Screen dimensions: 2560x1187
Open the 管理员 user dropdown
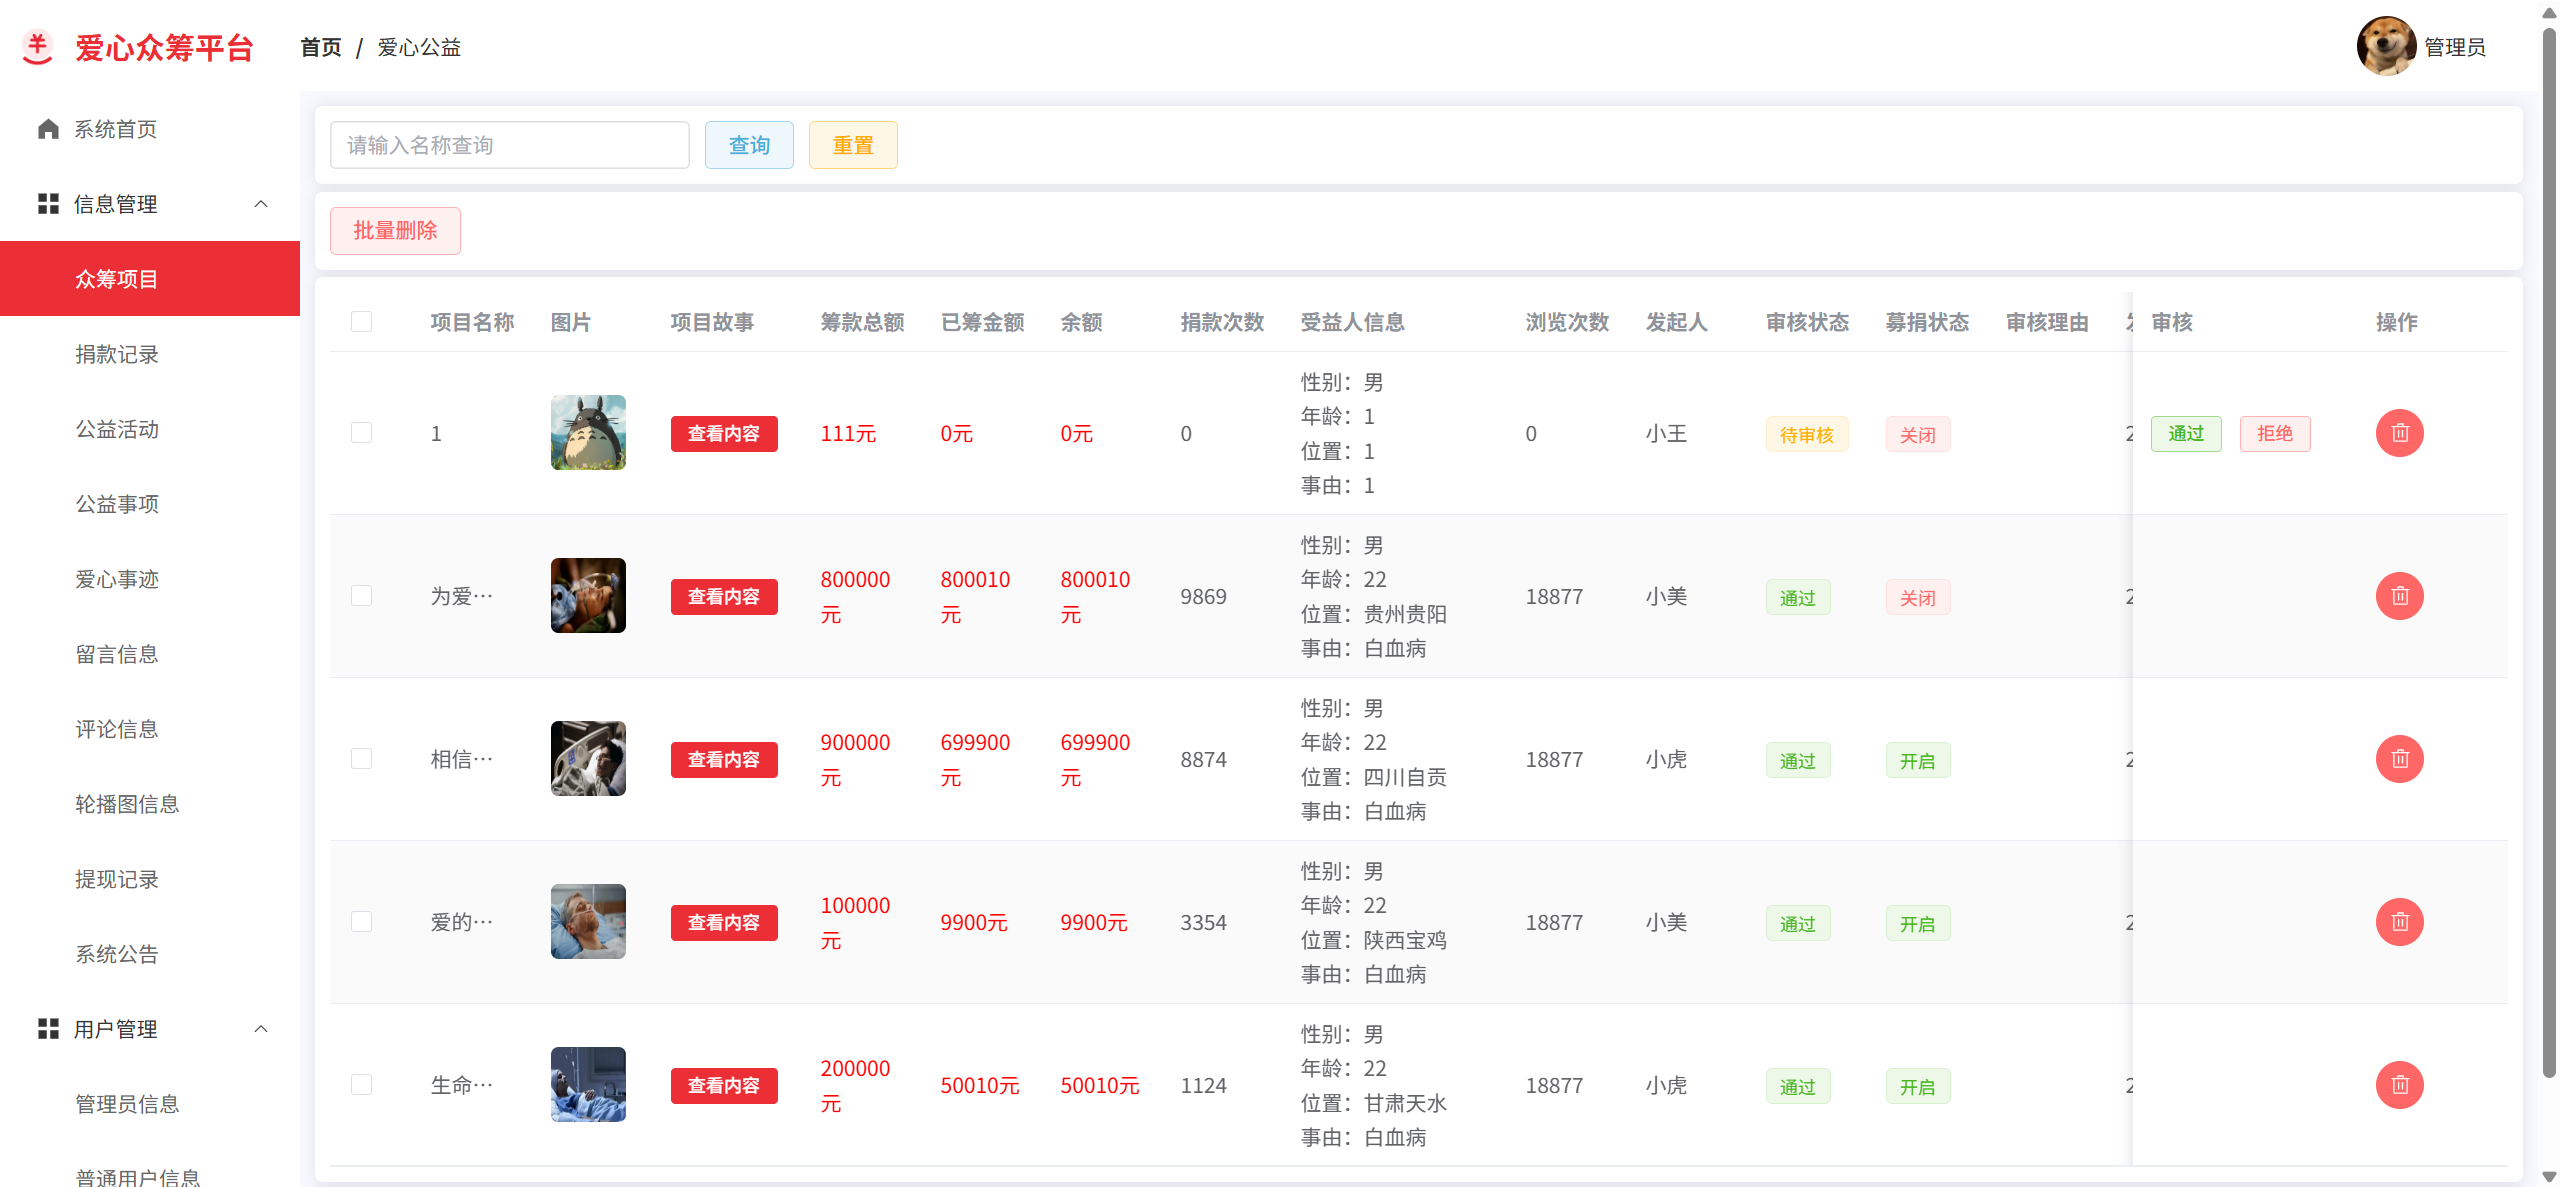click(2454, 47)
